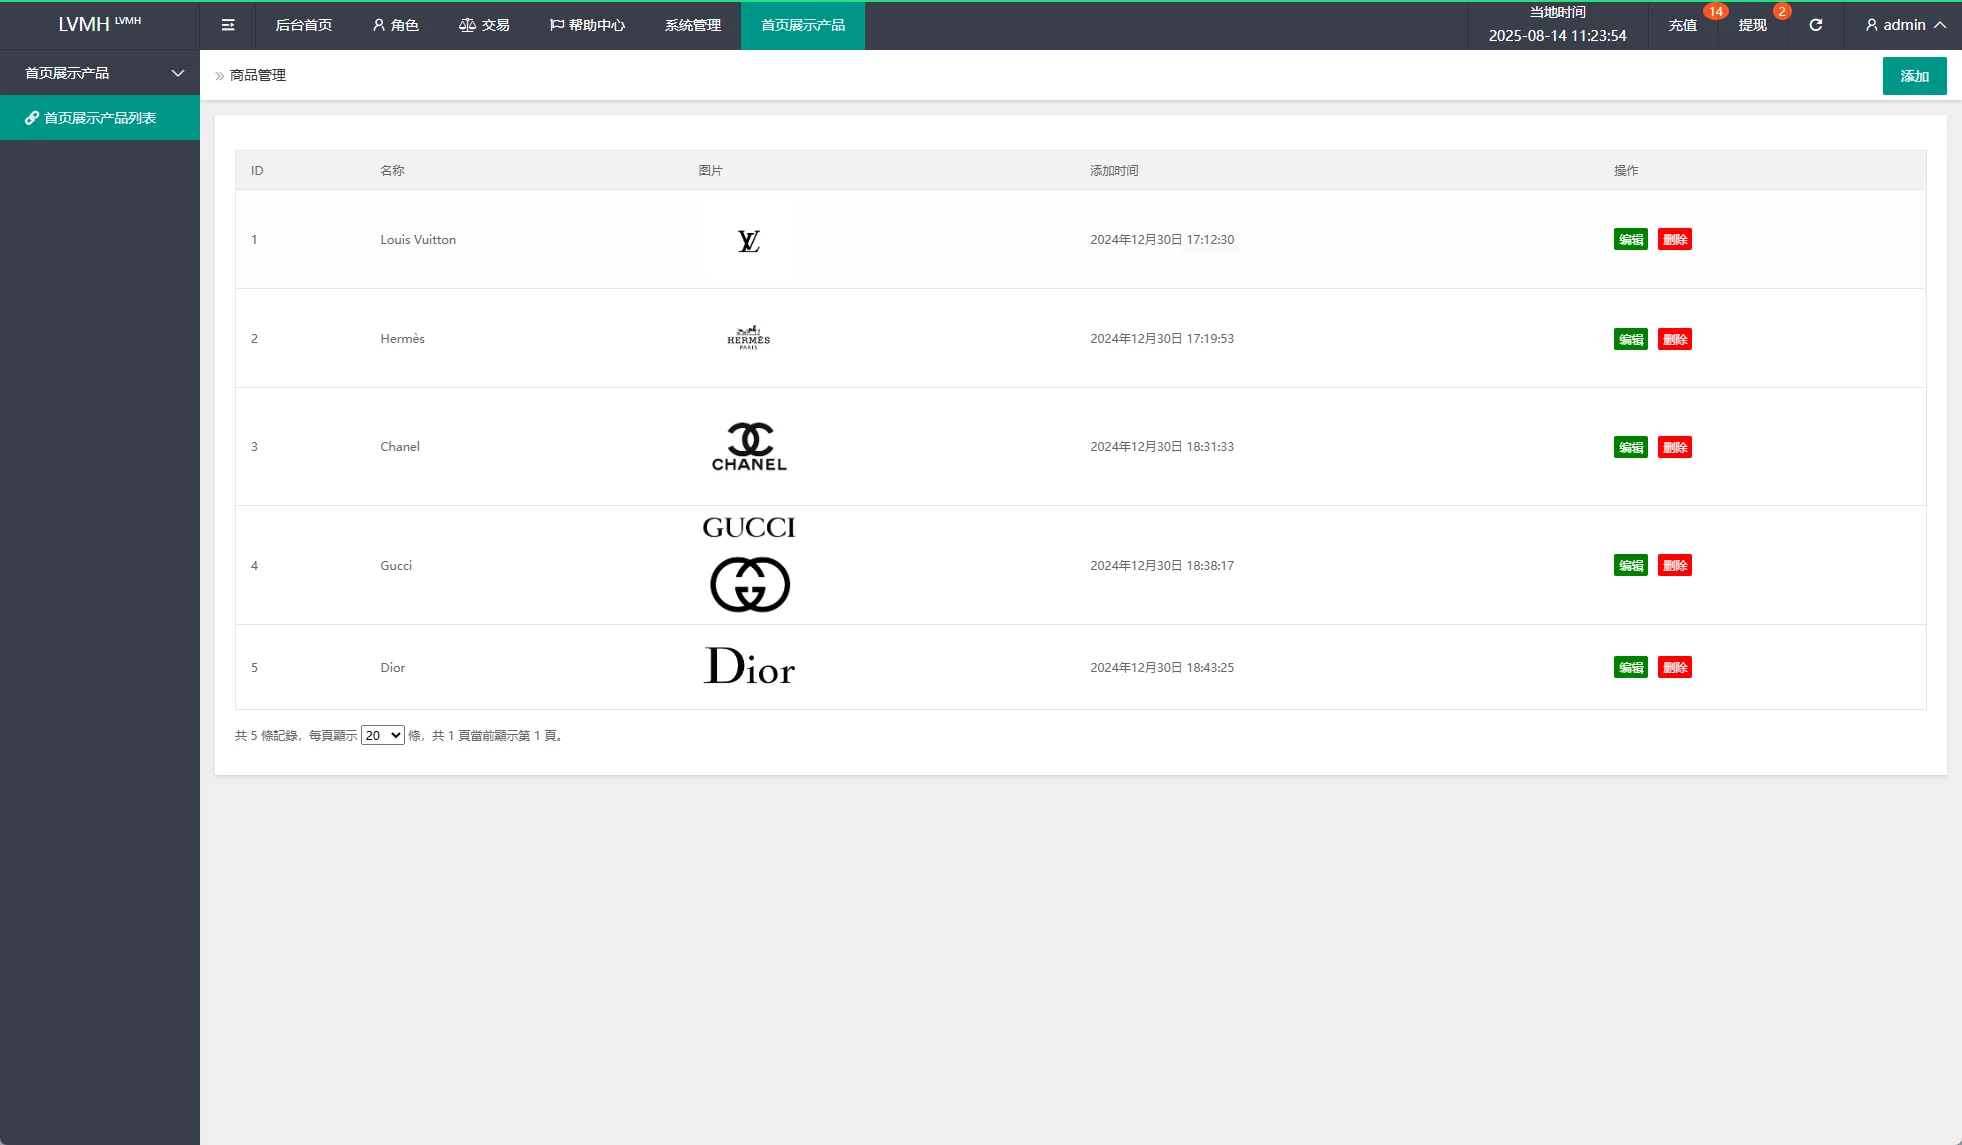Click the Gucci logo image

(749, 565)
